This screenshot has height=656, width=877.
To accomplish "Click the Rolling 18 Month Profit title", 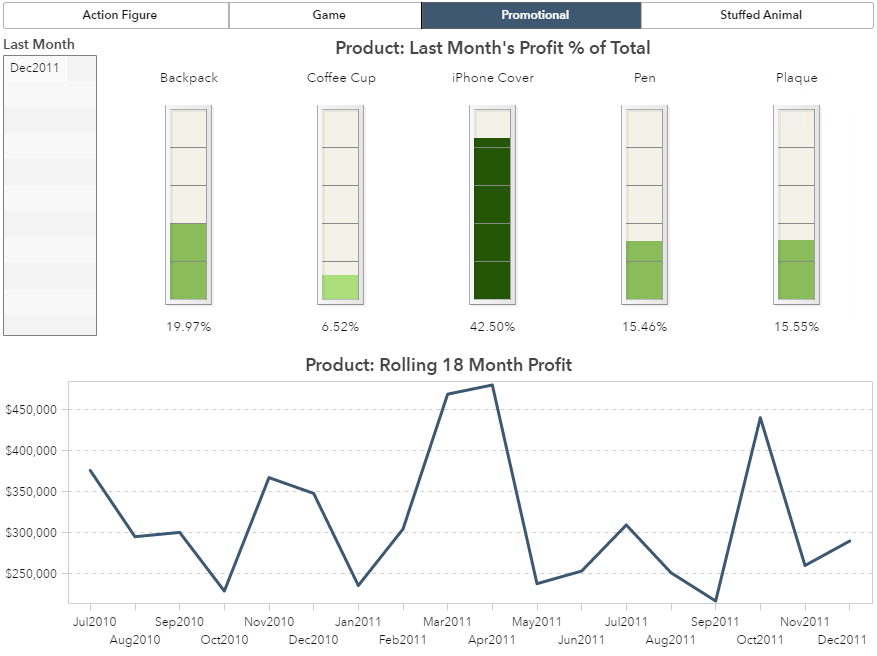I will (x=438, y=365).
